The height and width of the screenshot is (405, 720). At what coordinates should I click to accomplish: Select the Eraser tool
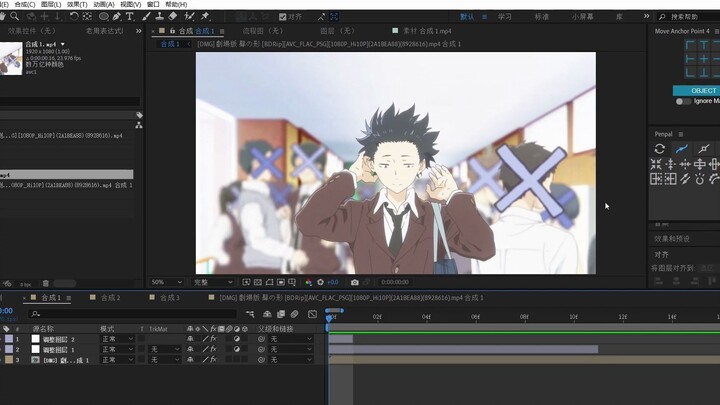point(173,17)
